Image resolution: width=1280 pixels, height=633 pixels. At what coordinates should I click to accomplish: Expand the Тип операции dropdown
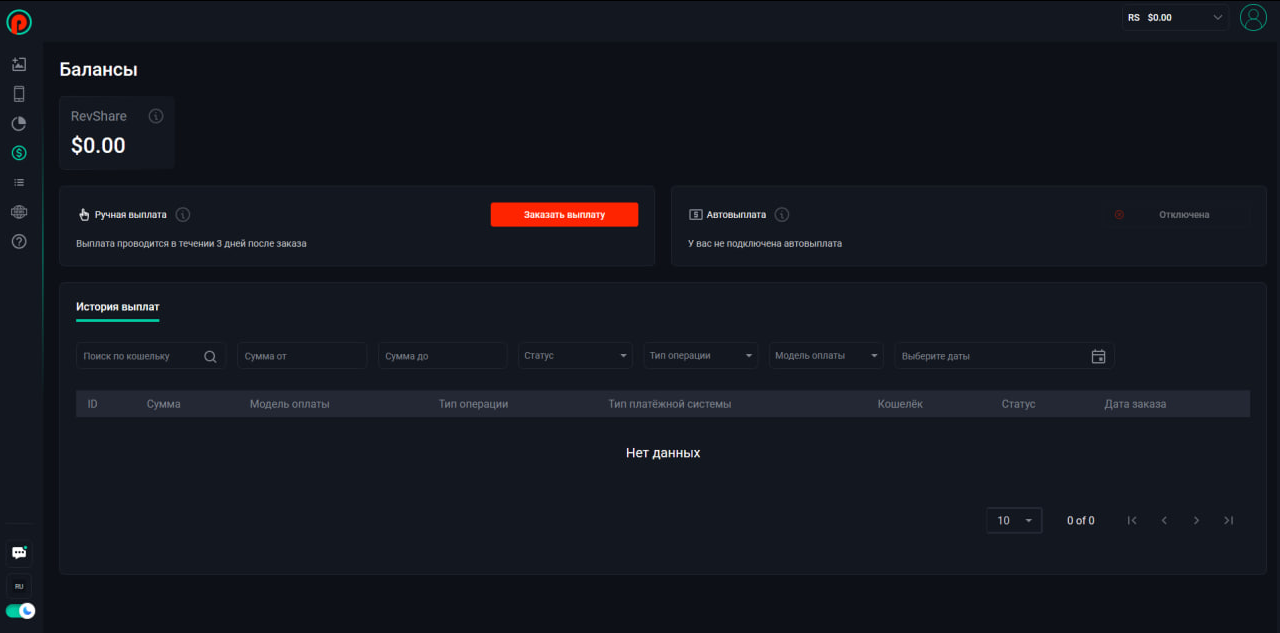(x=701, y=356)
